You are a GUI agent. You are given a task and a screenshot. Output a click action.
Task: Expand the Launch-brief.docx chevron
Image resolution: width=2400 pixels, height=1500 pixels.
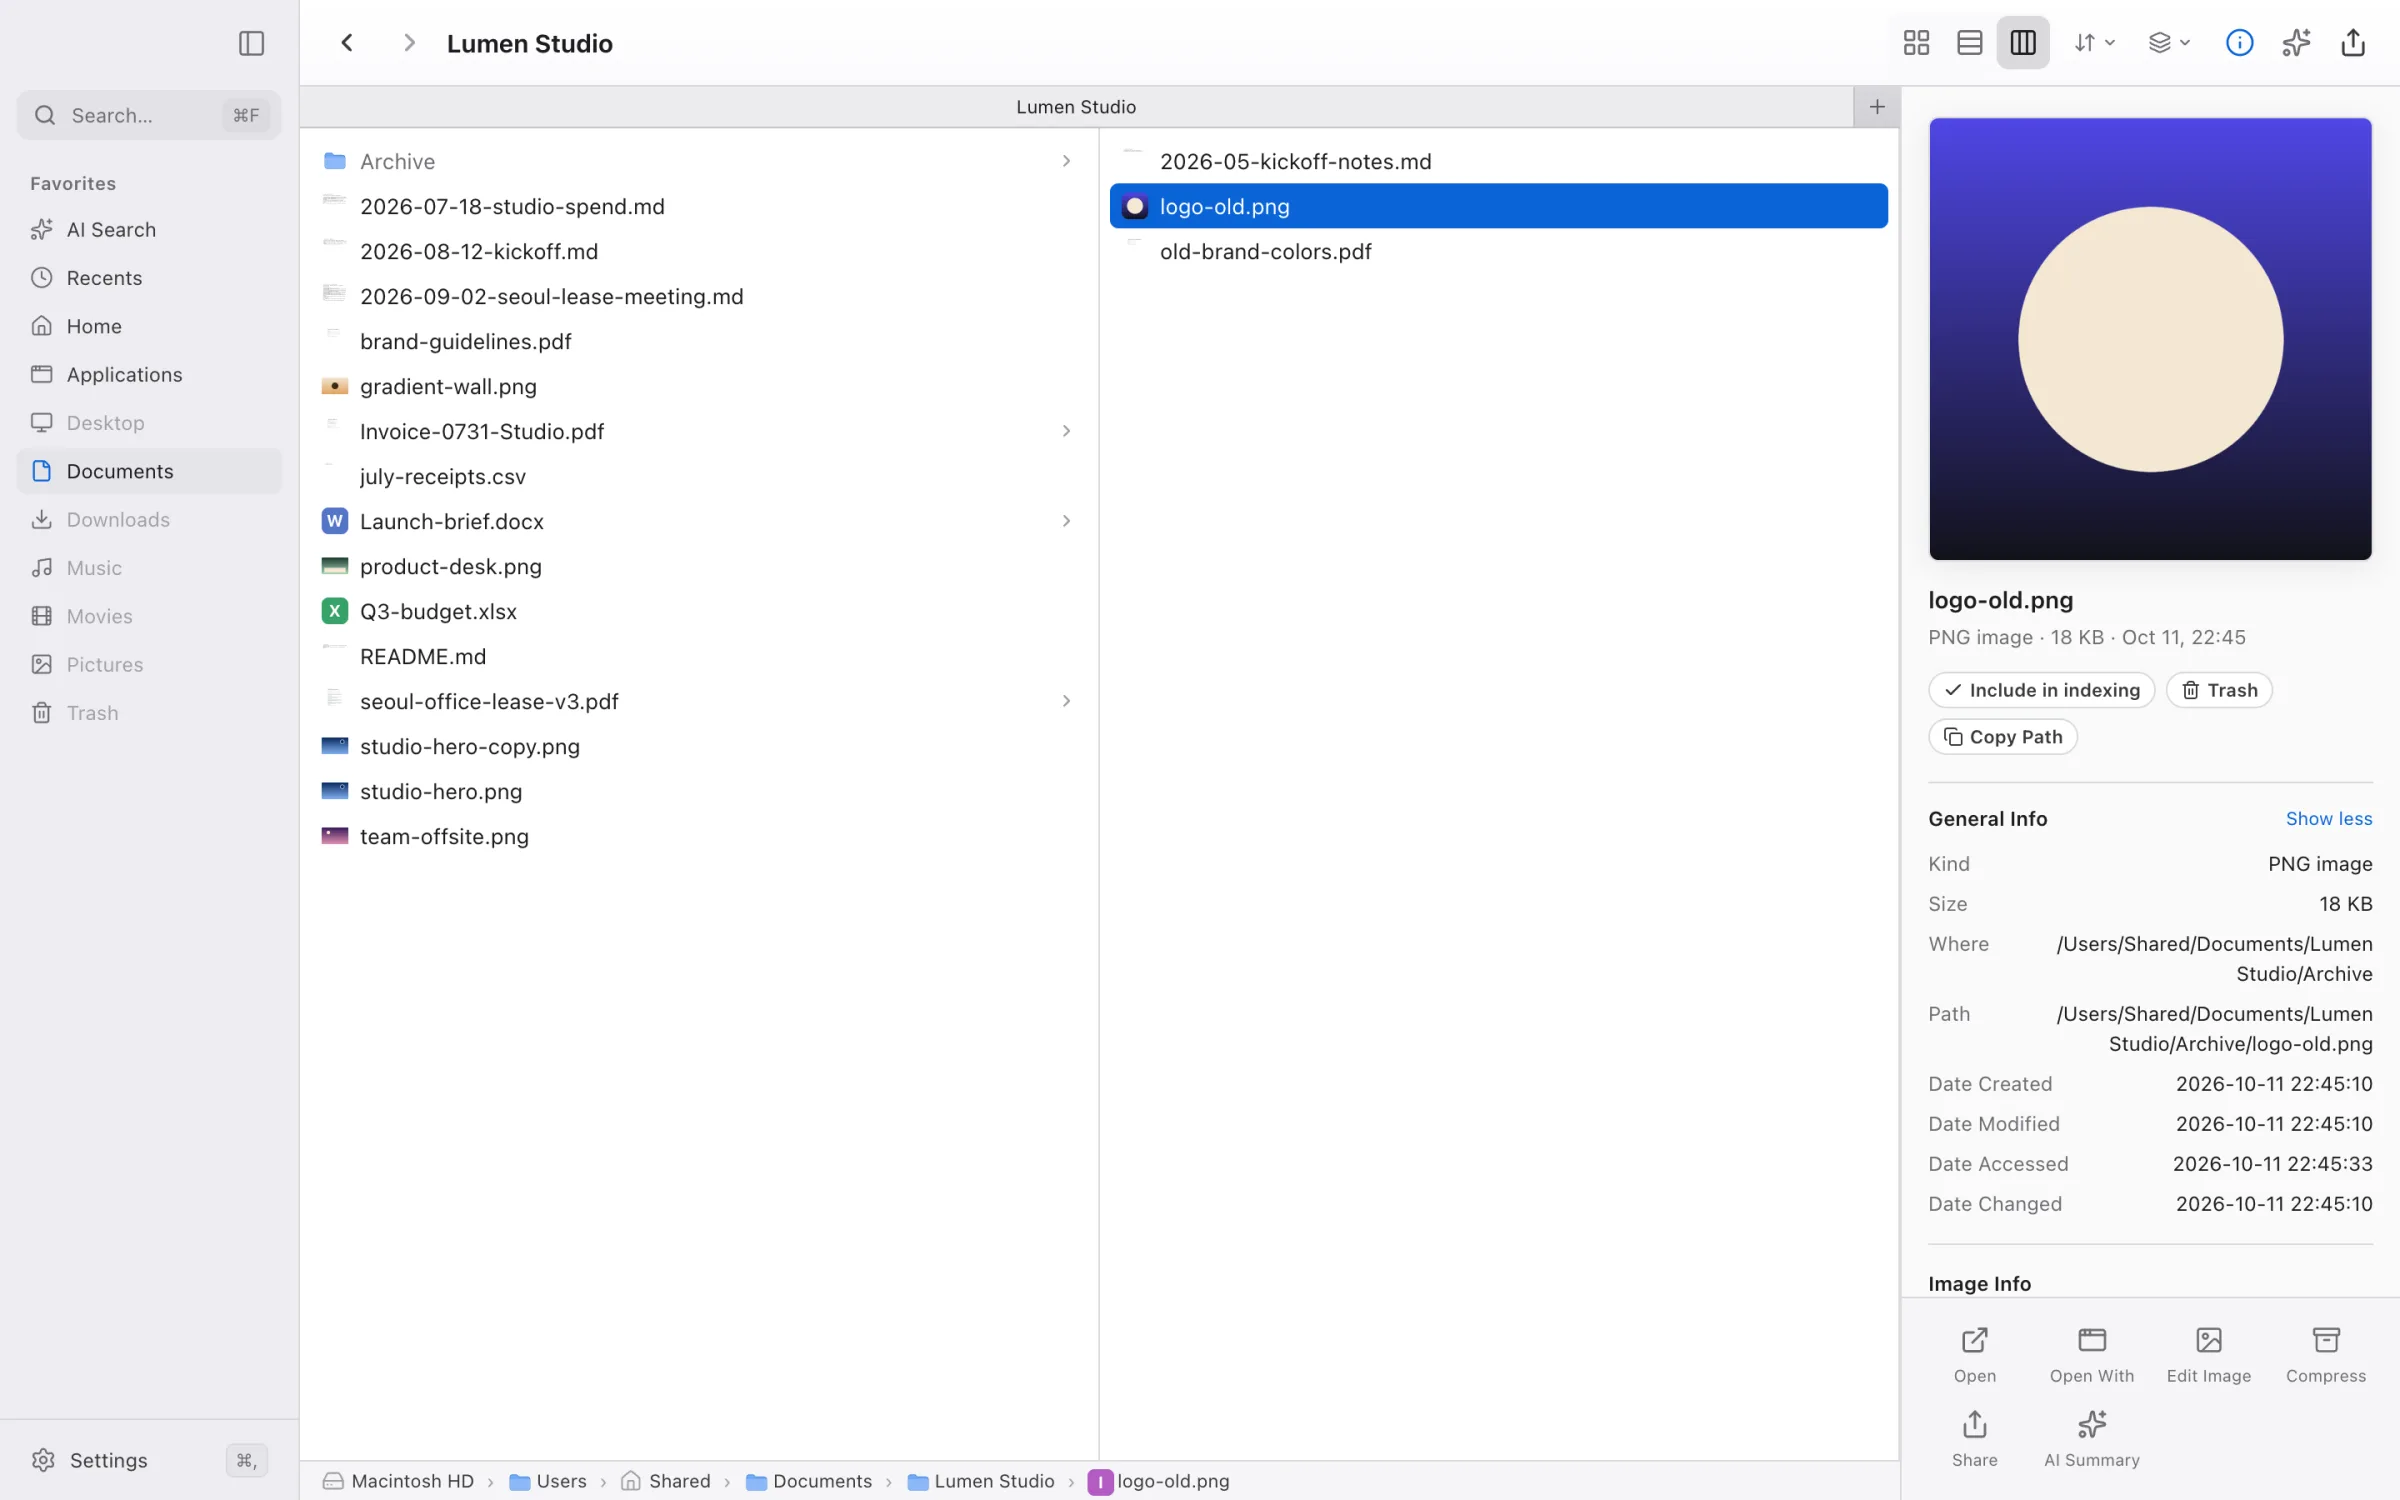click(x=1066, y=521)
